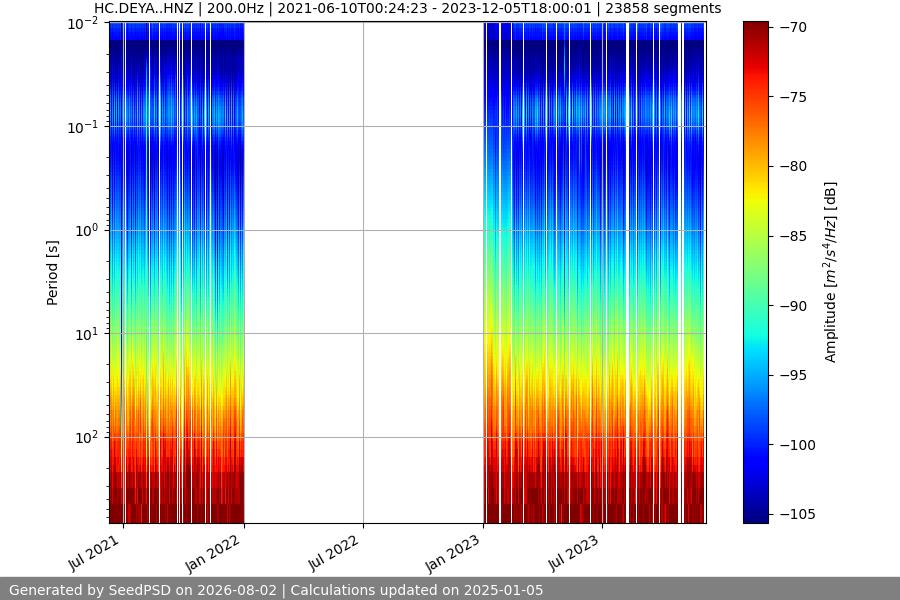Viewport: 900px width, 600px height.
Task: Click the 'Jan 2023' x-axis label
Action: tap(453, 555)
